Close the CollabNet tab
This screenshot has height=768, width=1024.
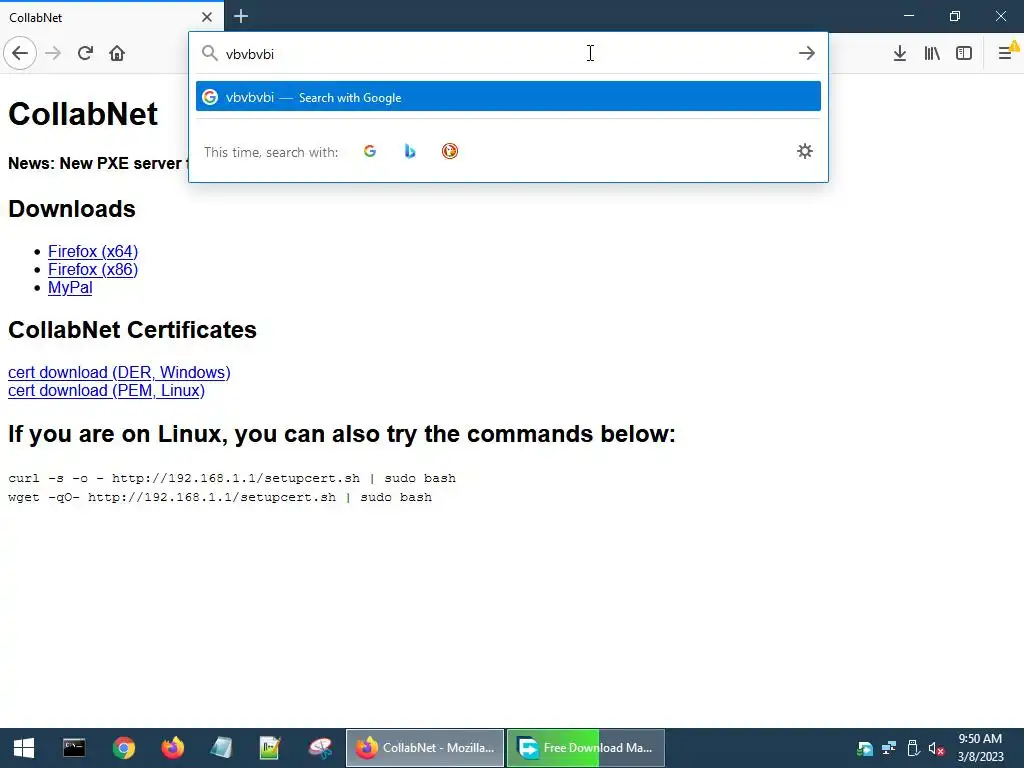pos(207,17)
